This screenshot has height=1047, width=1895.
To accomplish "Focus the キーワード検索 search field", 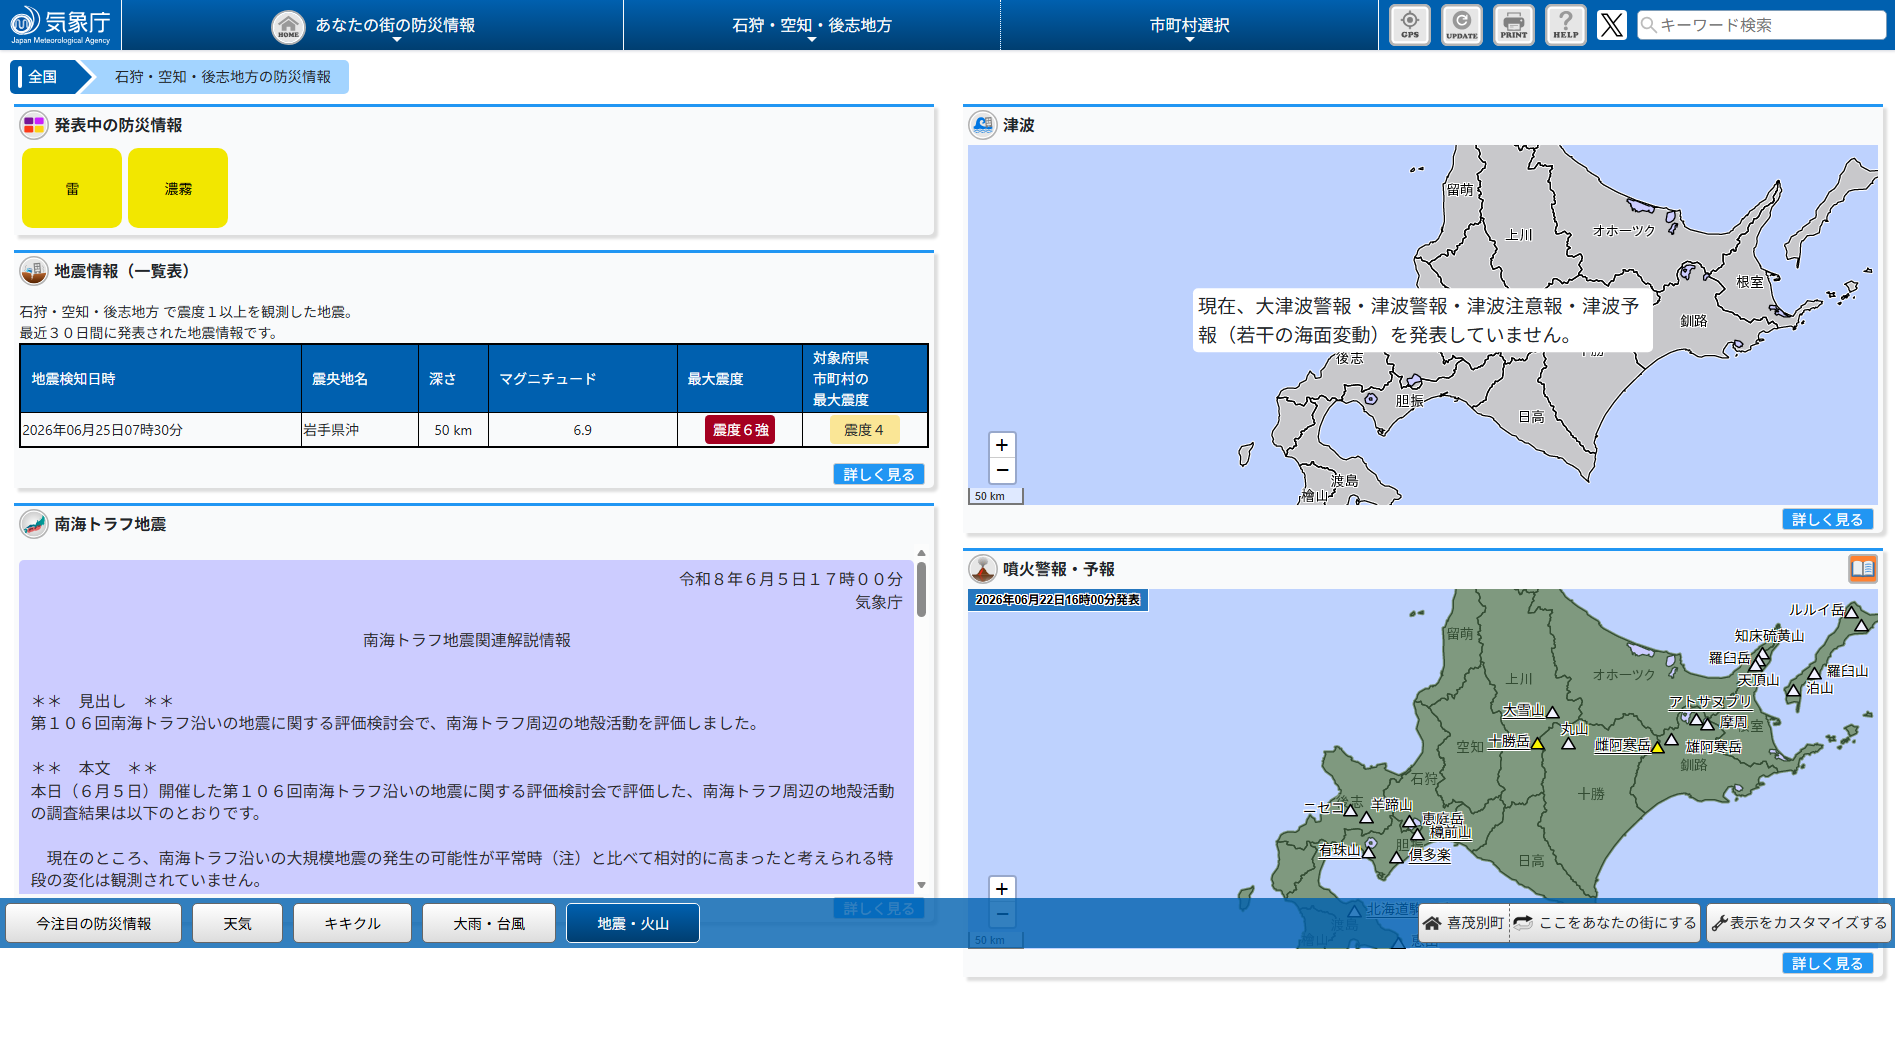I will (x=1761, y=25).
